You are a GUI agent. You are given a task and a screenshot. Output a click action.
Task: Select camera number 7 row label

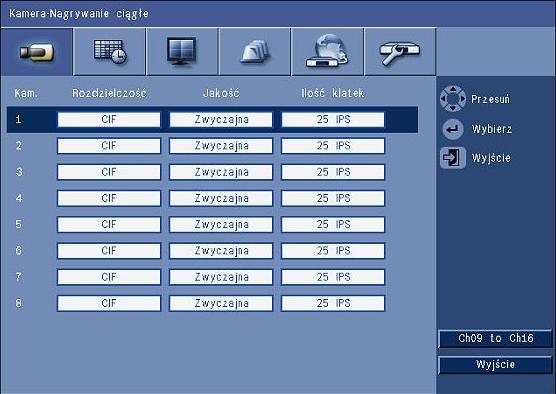18,277
